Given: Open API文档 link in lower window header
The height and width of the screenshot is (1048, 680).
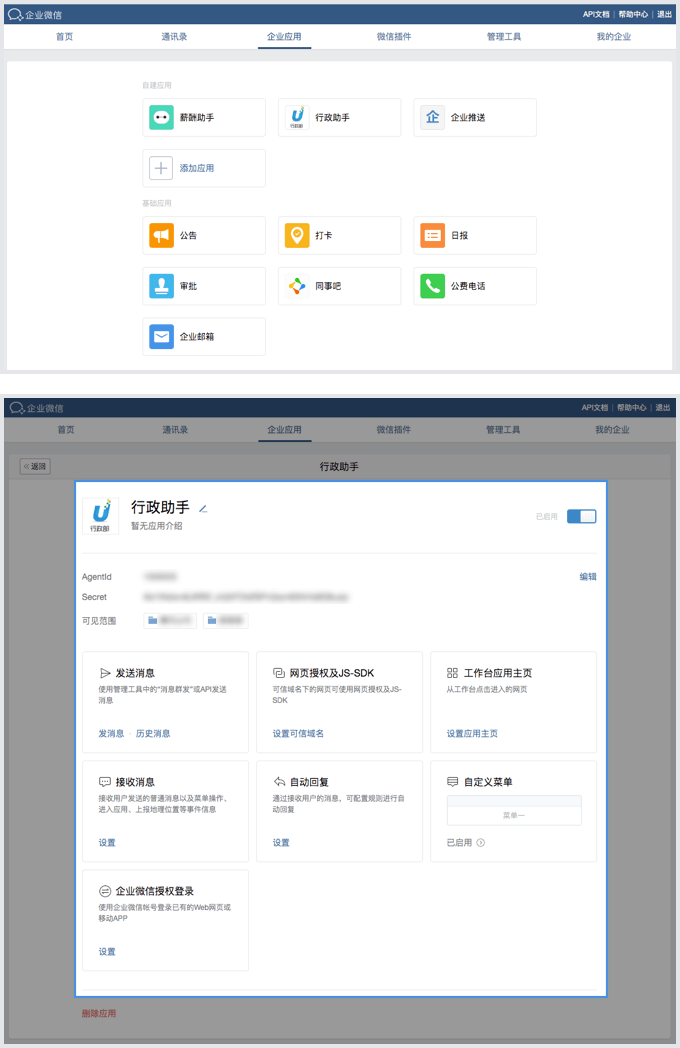Looking at the screenshot, I should click(594, 408).
